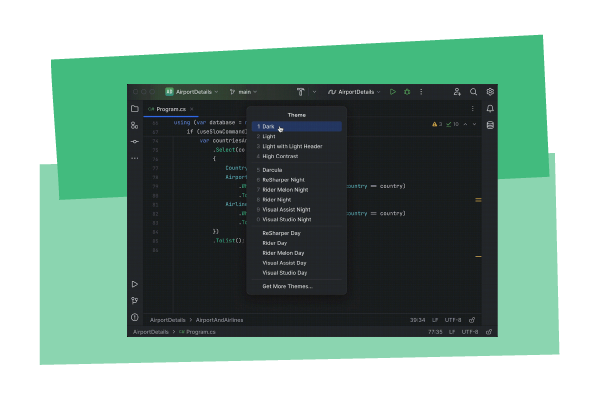Open the Structure tool window icon
Viewport: 600px width, 400px height.
pyautogui.click(x=135, y=125)
